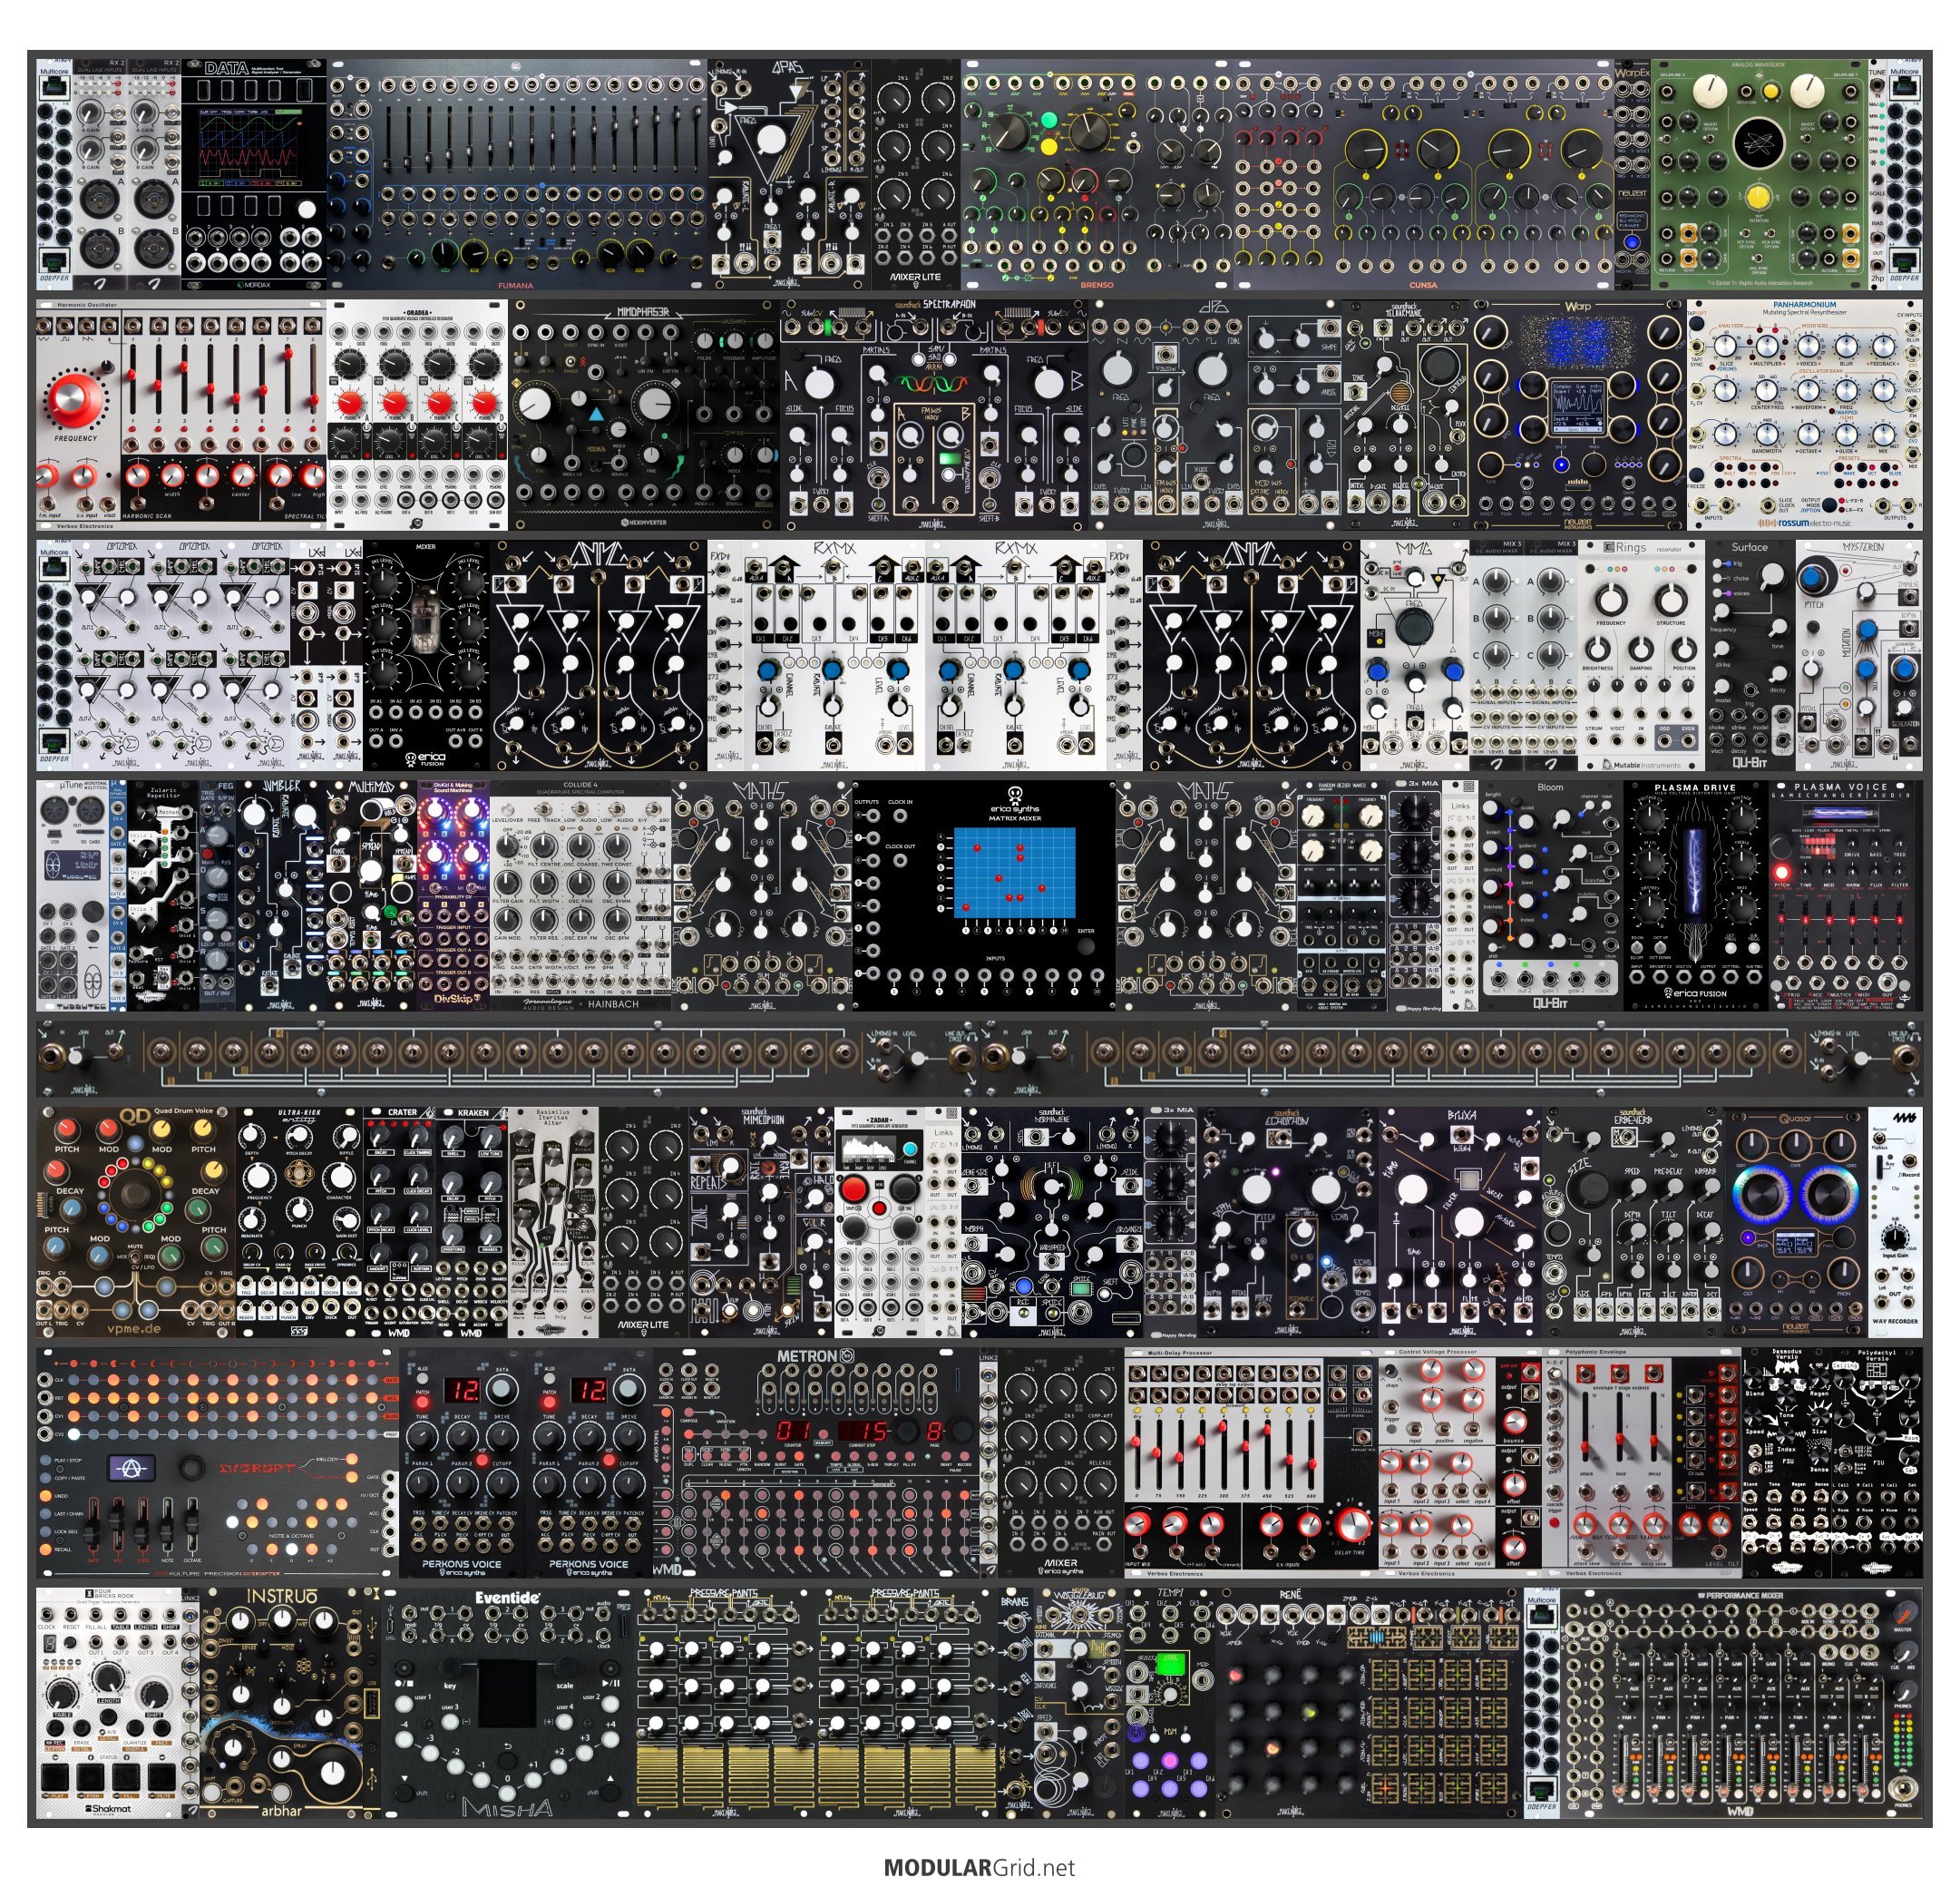Click the Jumbler module

281,896
